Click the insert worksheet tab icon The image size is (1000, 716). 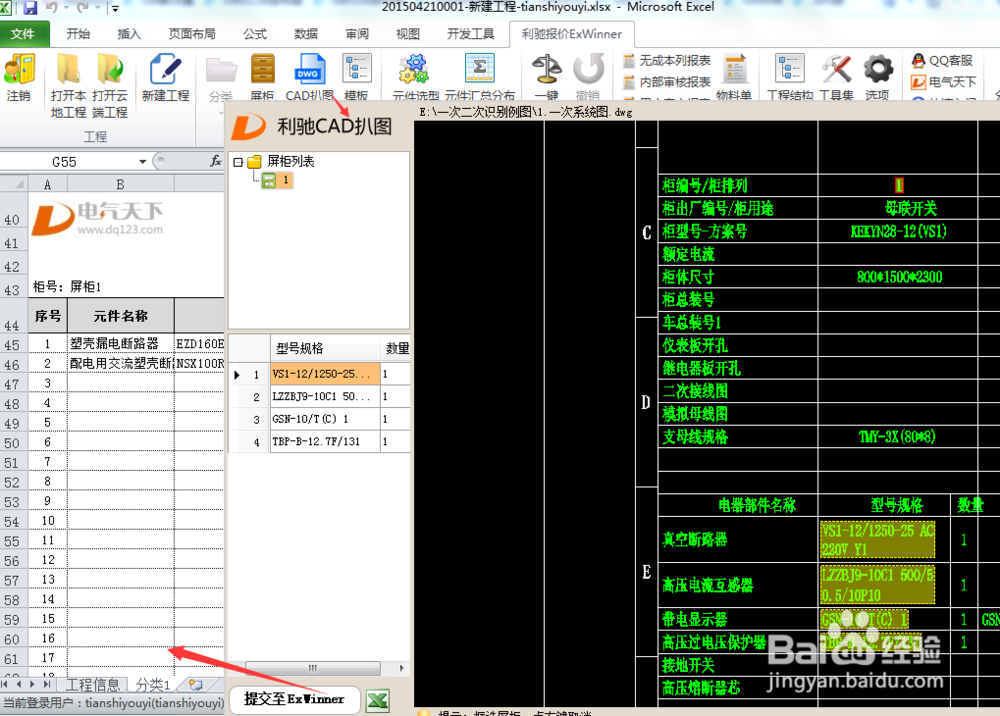[195, 685]
